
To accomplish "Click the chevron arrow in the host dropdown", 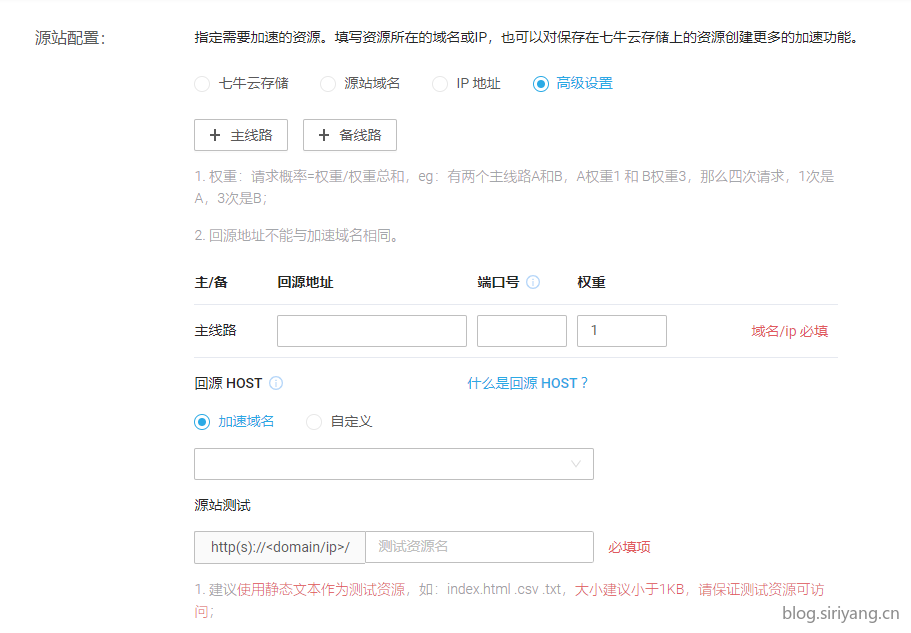I will (576, 464).
